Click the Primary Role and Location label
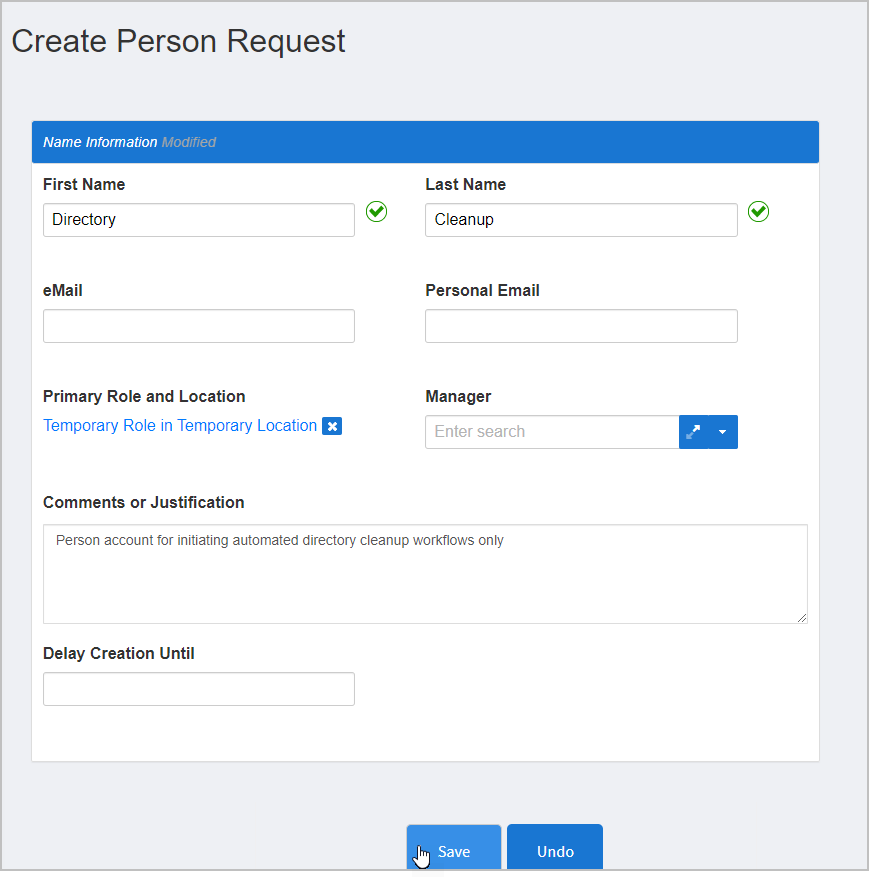The height and width of the screenshot is (877, 869). pyautogui.click(x=144, y=396)
